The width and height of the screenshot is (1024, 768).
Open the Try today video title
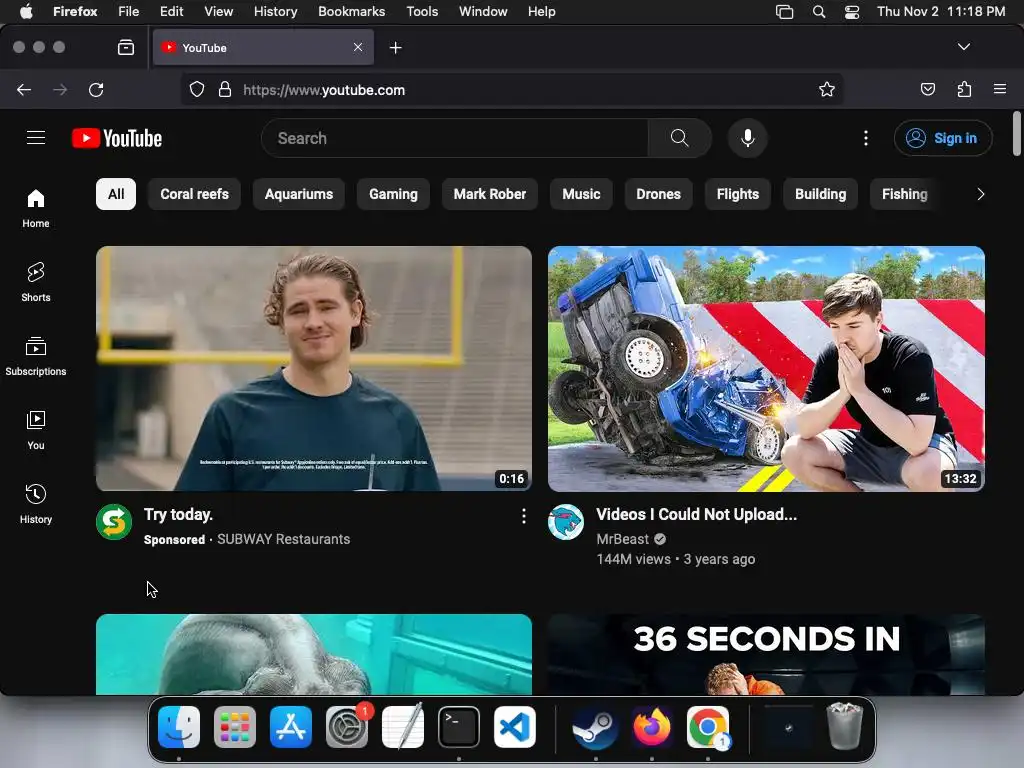coord(178,515)
